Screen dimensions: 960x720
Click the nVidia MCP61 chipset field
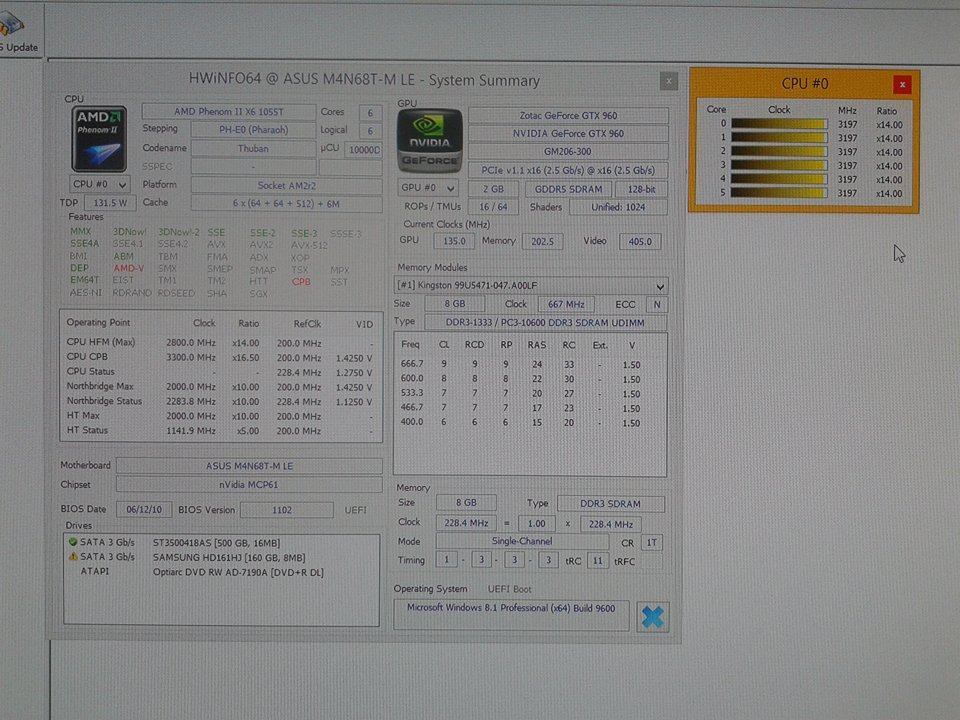249,484
